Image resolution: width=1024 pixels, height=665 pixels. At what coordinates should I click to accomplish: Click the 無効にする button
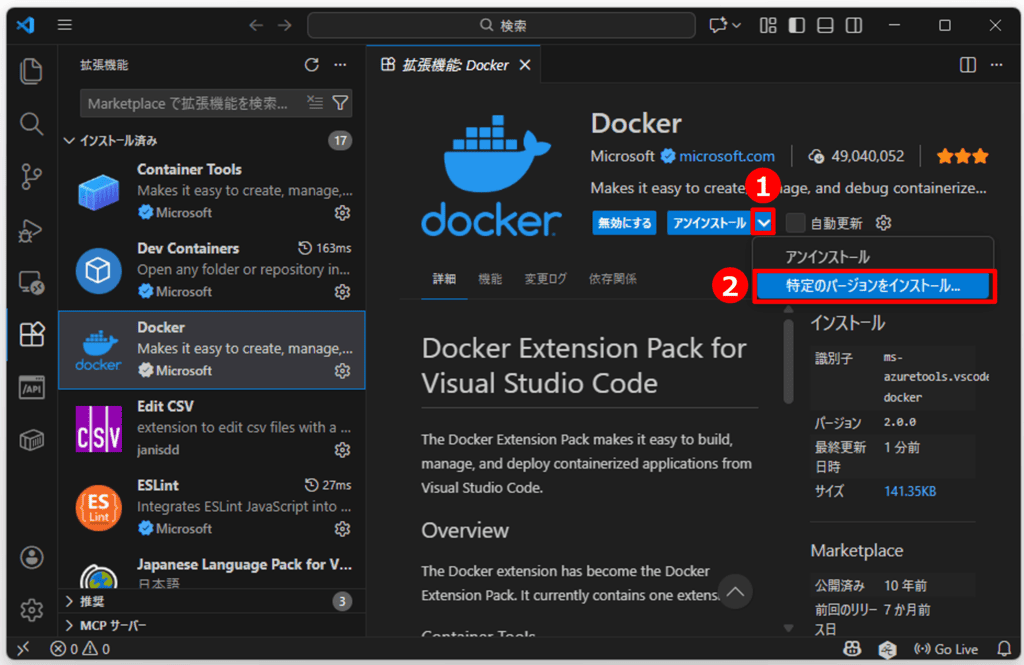[x=623, y=222]
